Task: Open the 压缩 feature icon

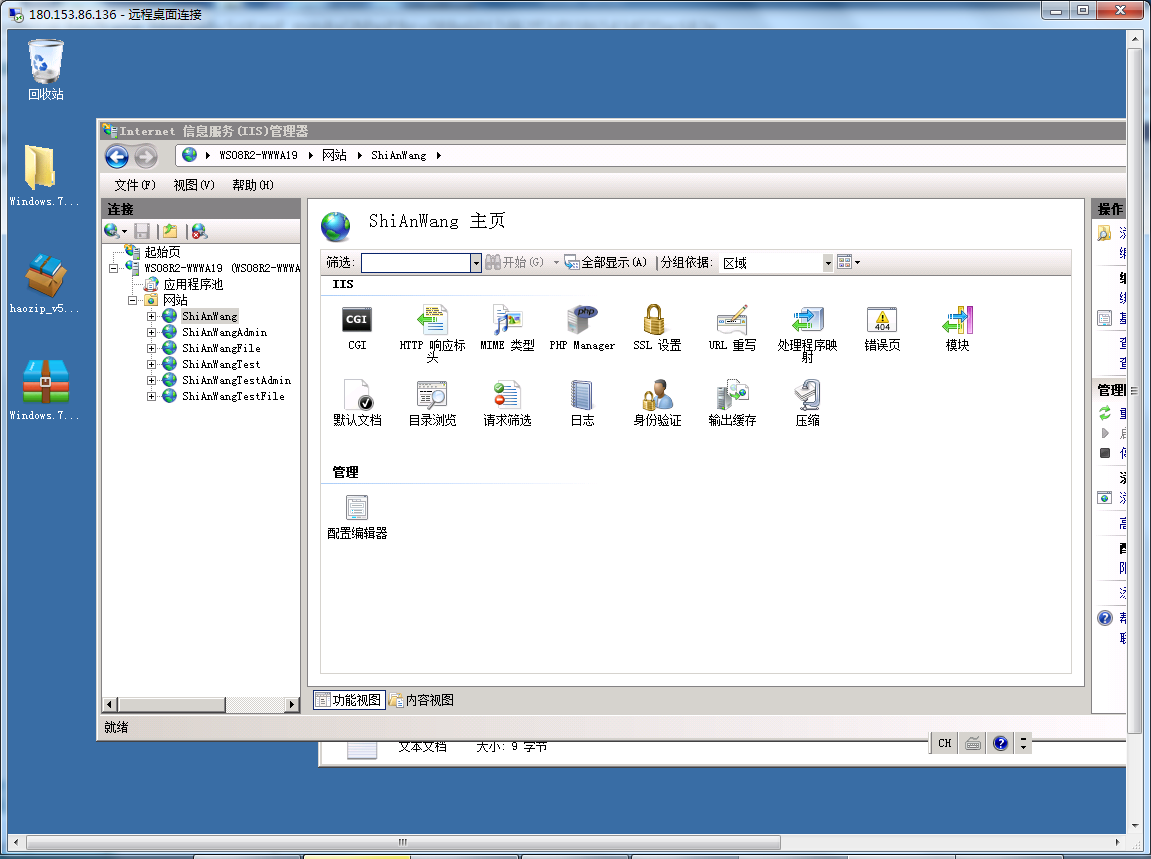Action: tap(807, 402)
